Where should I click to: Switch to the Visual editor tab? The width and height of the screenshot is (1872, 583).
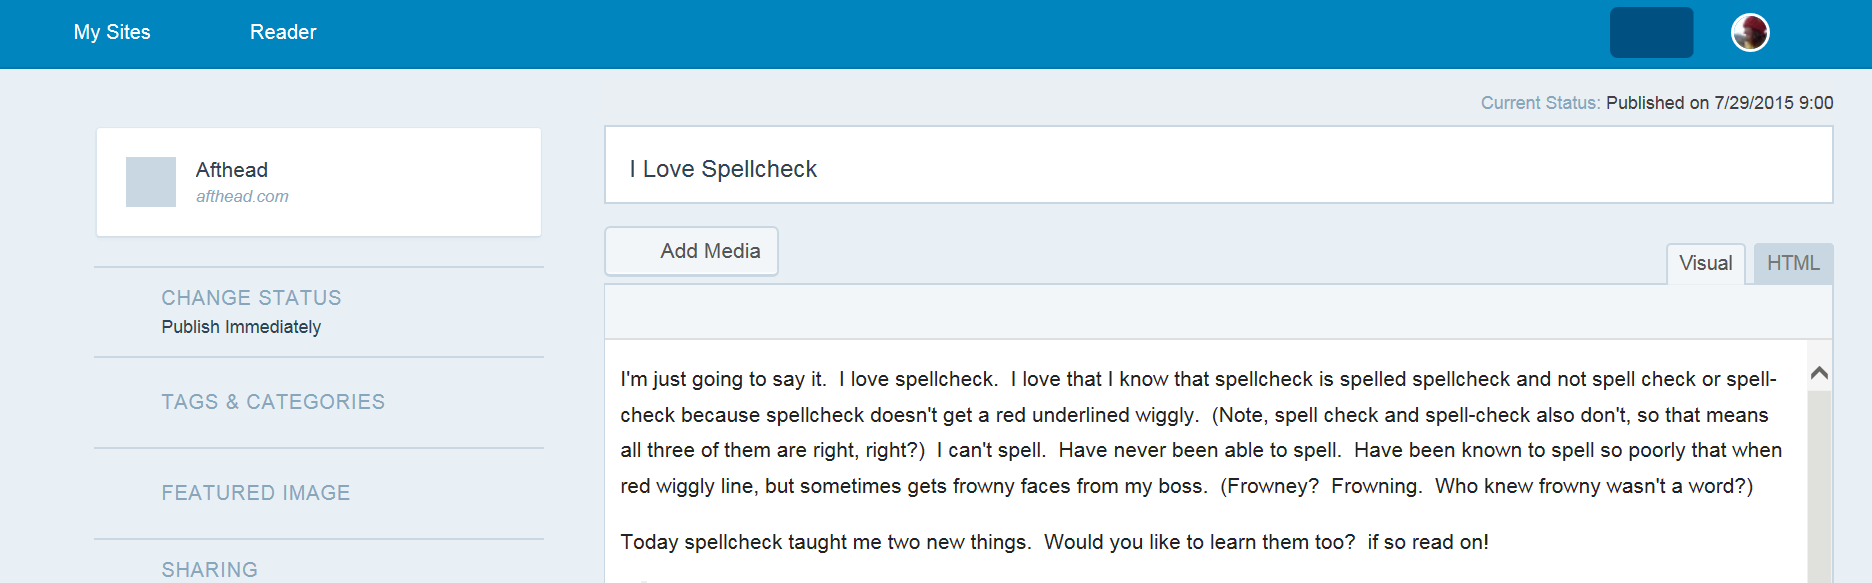coord(1705,264)
